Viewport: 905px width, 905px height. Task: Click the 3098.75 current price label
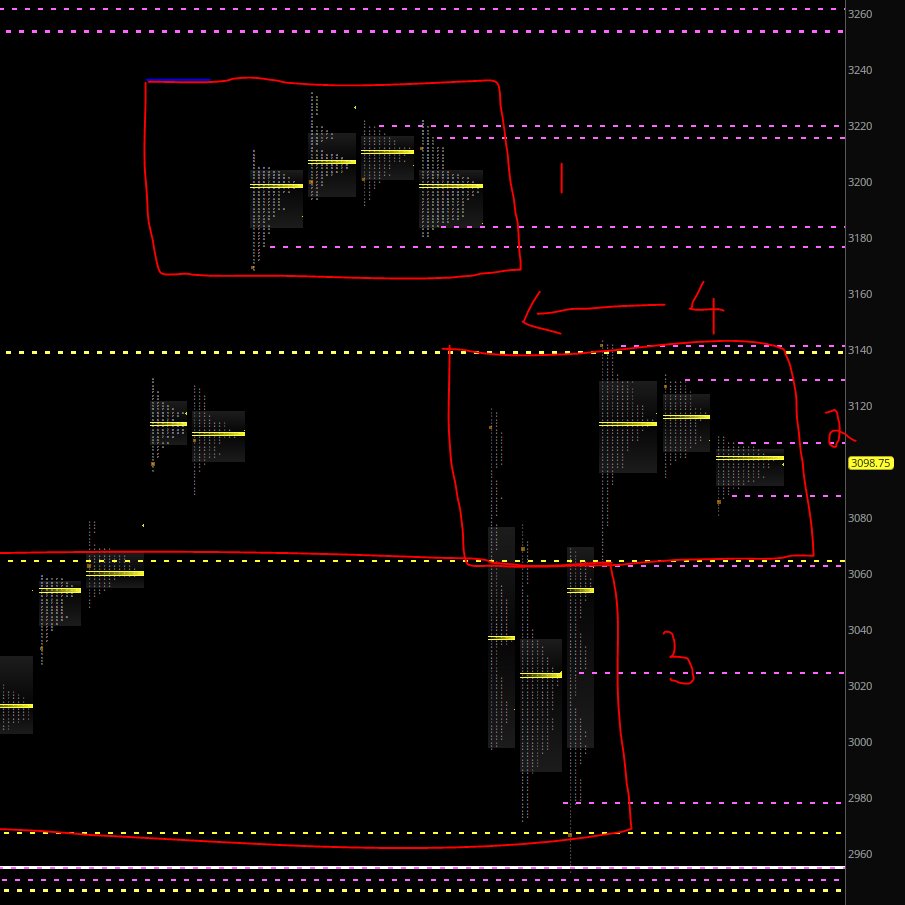click(x=871, y=463)
